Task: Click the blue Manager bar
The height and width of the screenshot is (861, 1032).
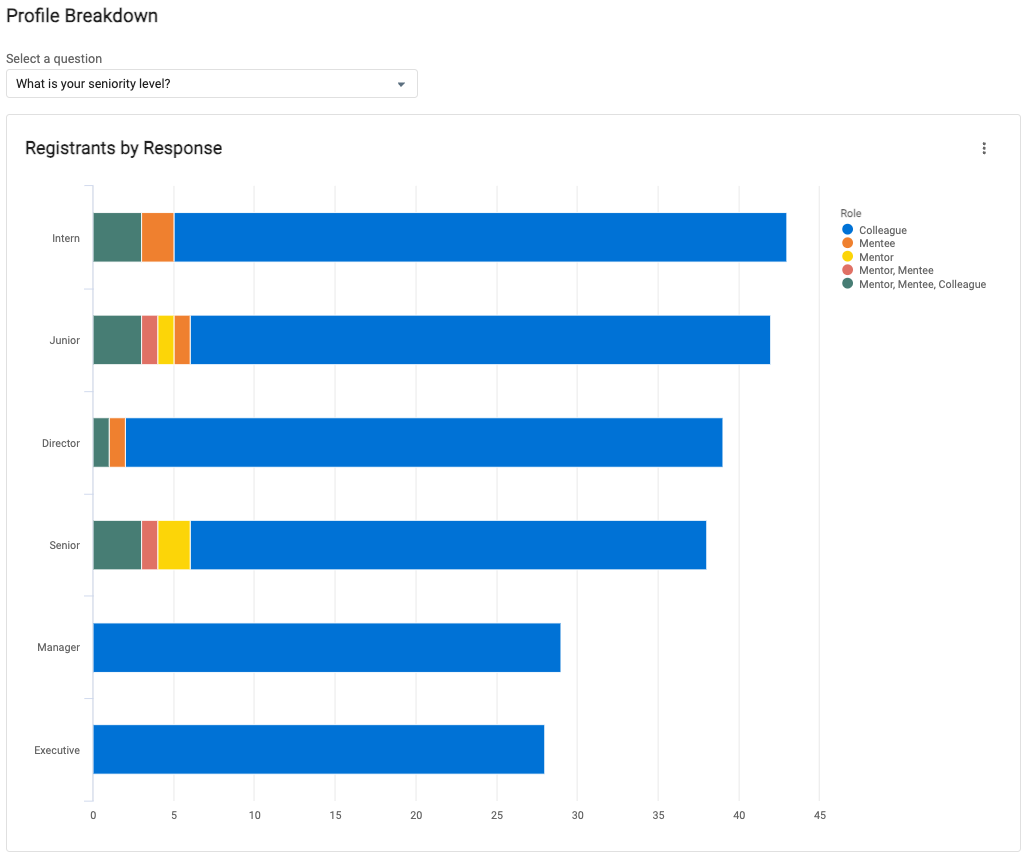Action: (x=326, y=648)
